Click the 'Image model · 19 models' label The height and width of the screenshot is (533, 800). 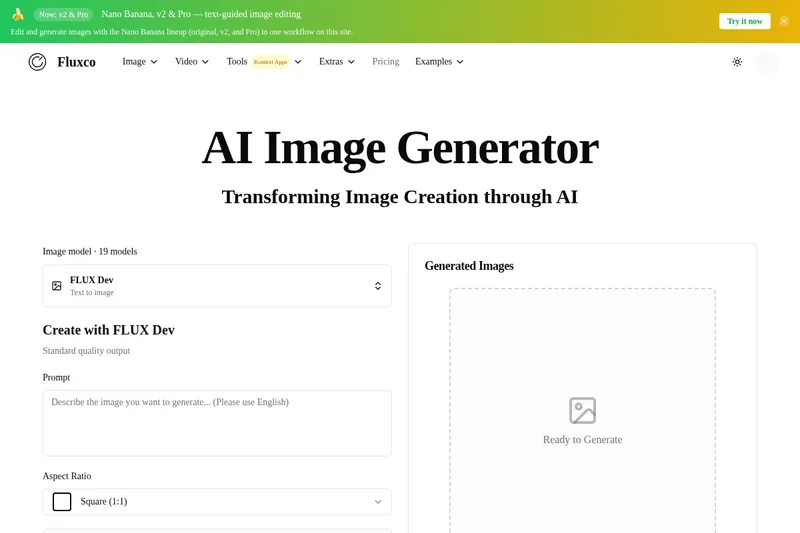pos(90,251)
